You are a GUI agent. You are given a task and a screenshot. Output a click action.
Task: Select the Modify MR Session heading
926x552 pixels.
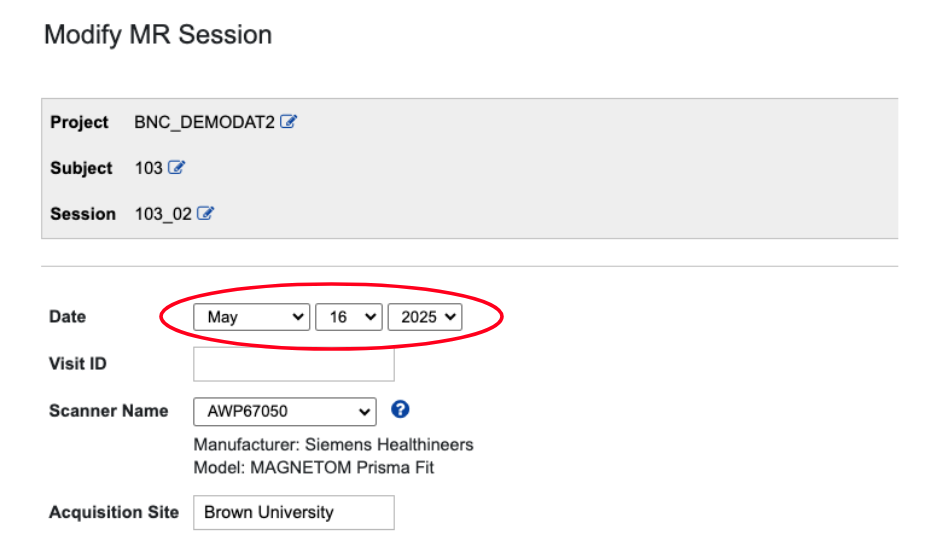pyautogui.click(x=158, y=35)
